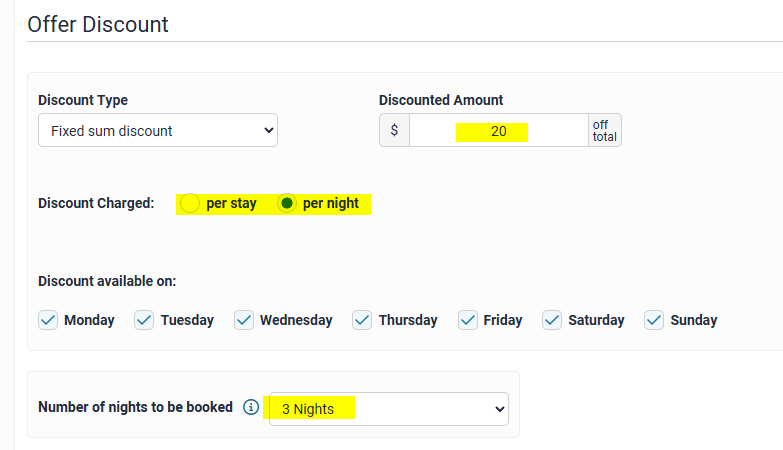Toggle the Friday checkbox
Screen dimensions: 783x450
pos(468,320)
